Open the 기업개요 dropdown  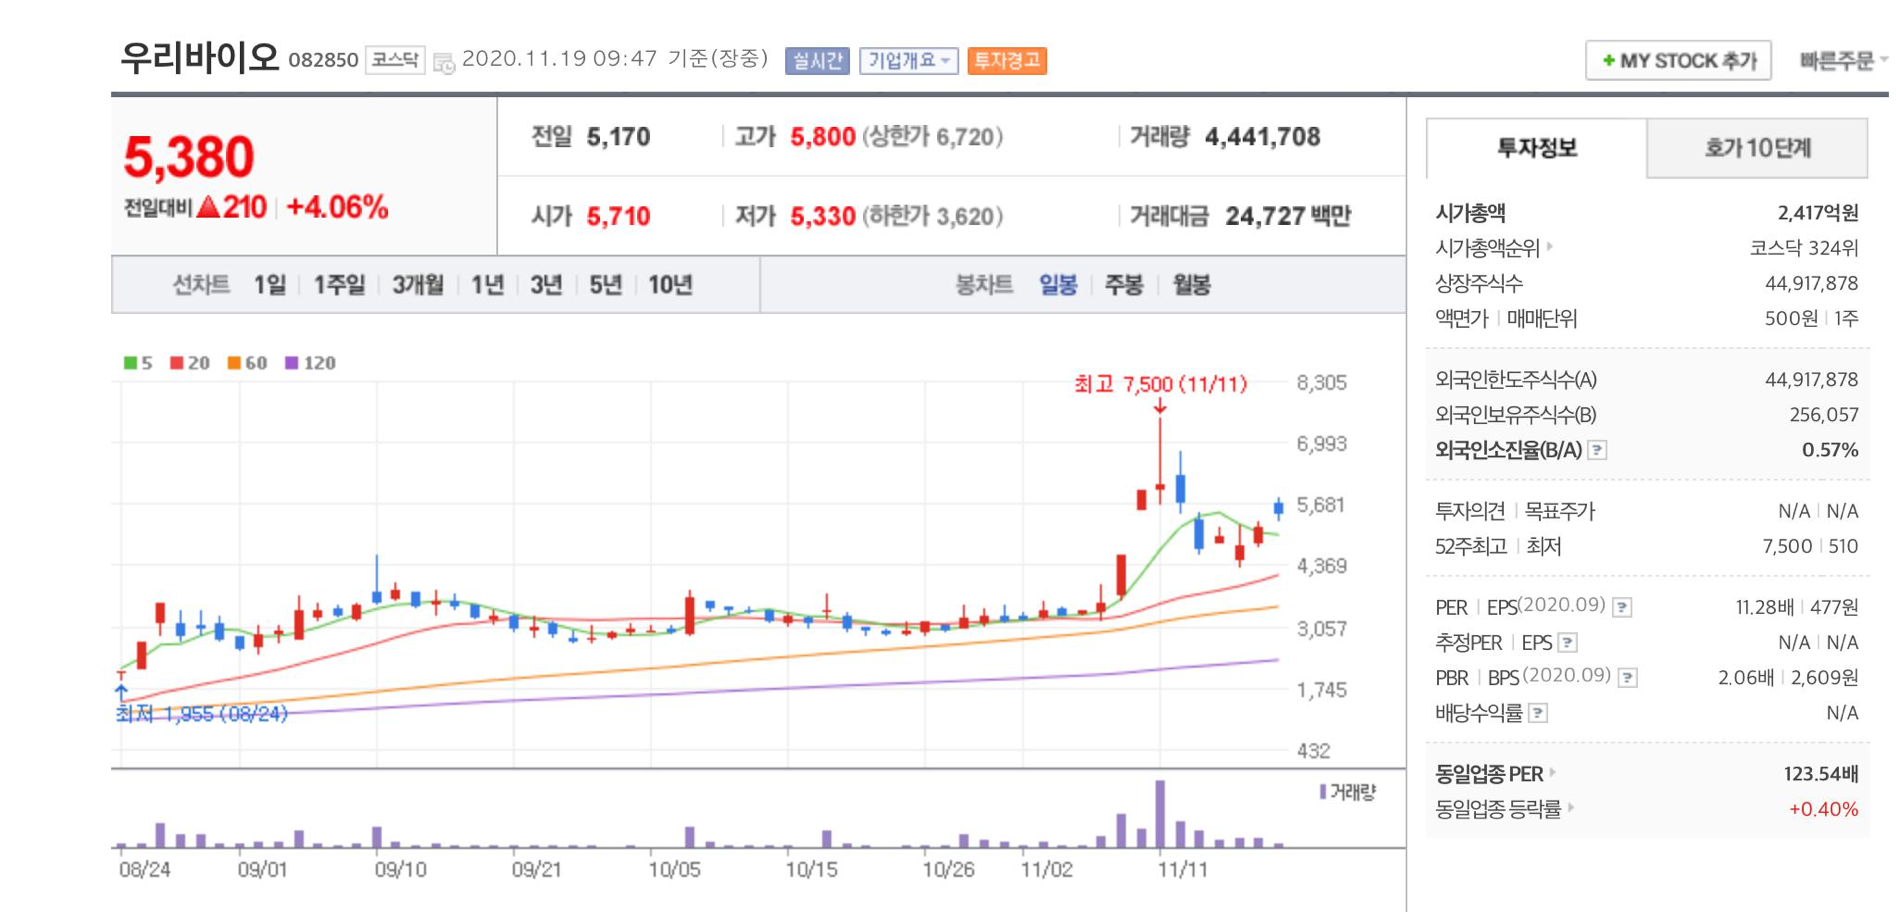pyautogui.click(x=908, y=61)
